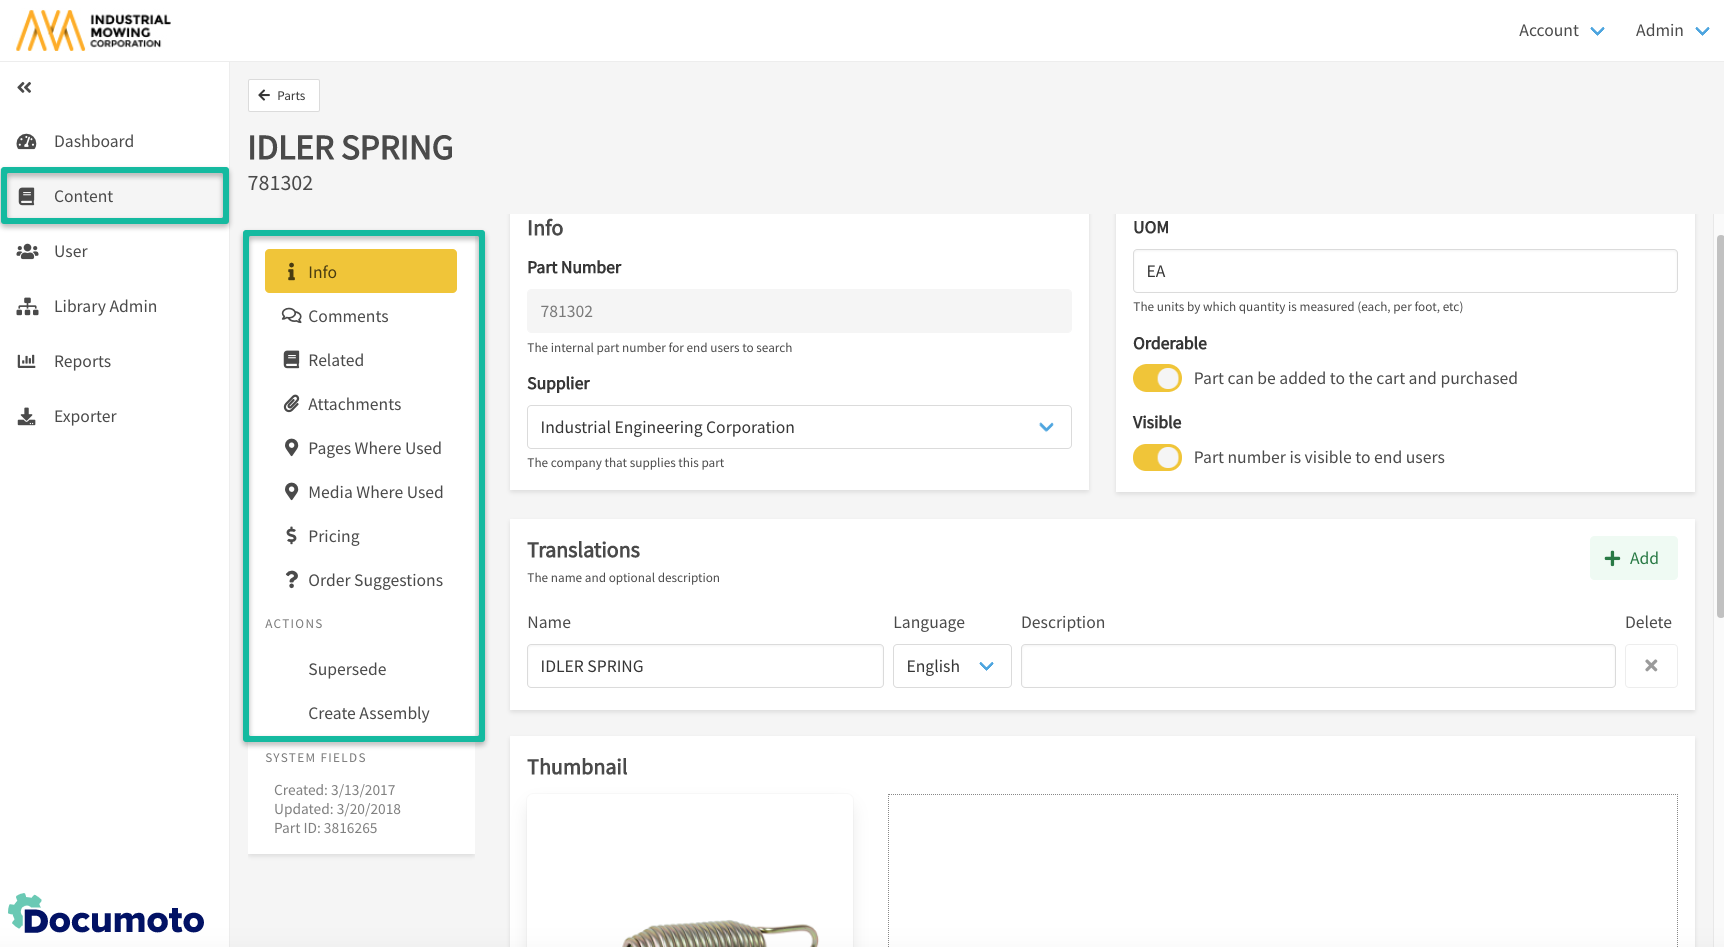
Task: Click the Pricing dollar sign icon
Action: [291, 536]
